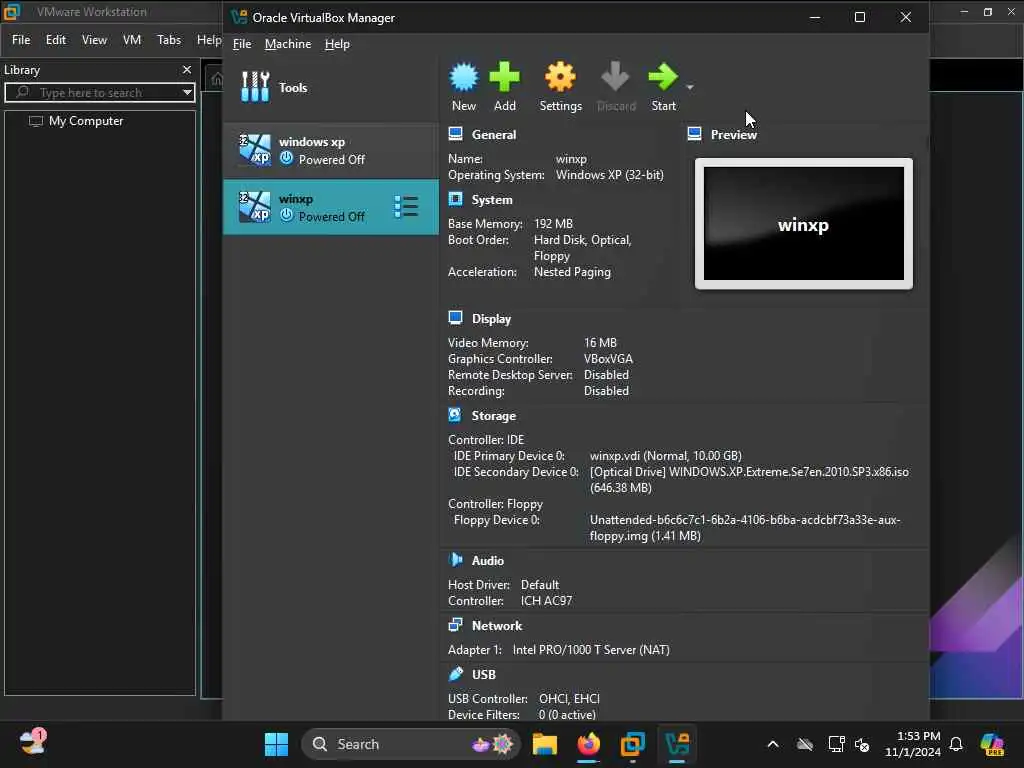The height and width of the screenshot is (768, 1024).
Task: Click the winxp preview thumbnail
Action: pos(803,223)
